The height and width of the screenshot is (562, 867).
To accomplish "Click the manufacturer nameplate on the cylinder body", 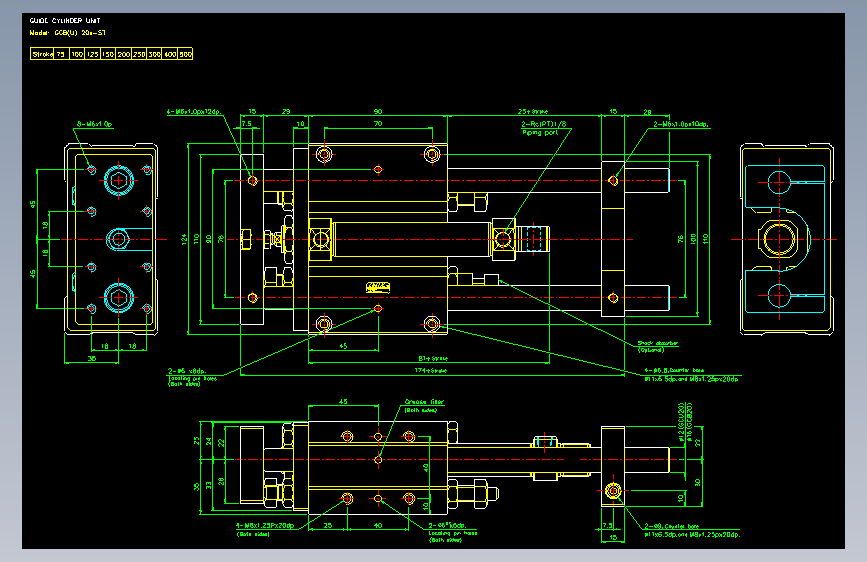I will point(378,287).
